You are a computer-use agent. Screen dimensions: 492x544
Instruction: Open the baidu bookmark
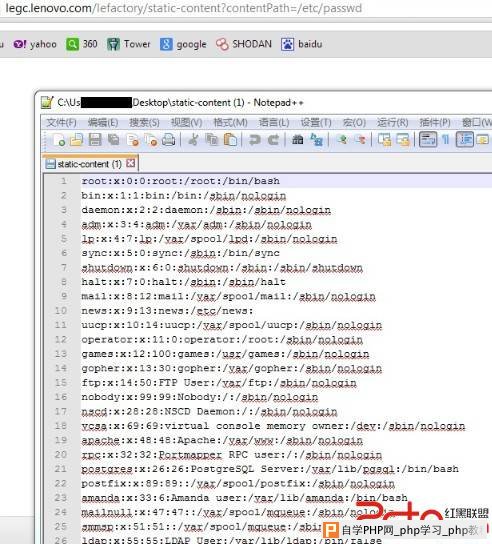[x=301, y=44]
